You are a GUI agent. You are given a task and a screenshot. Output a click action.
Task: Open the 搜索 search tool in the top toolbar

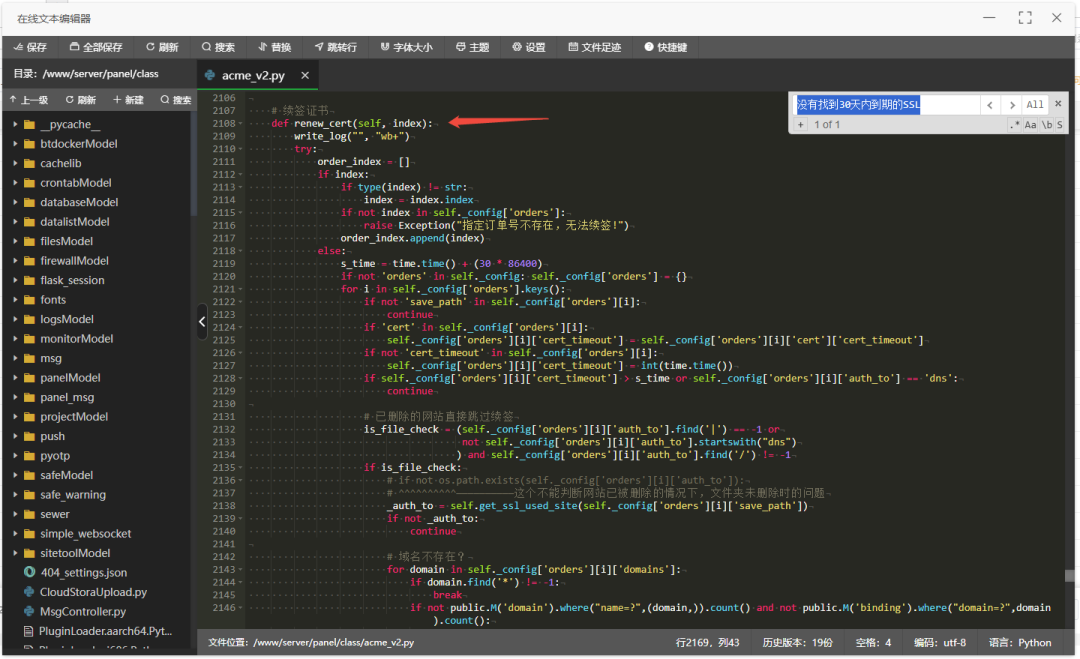(218, 47)
